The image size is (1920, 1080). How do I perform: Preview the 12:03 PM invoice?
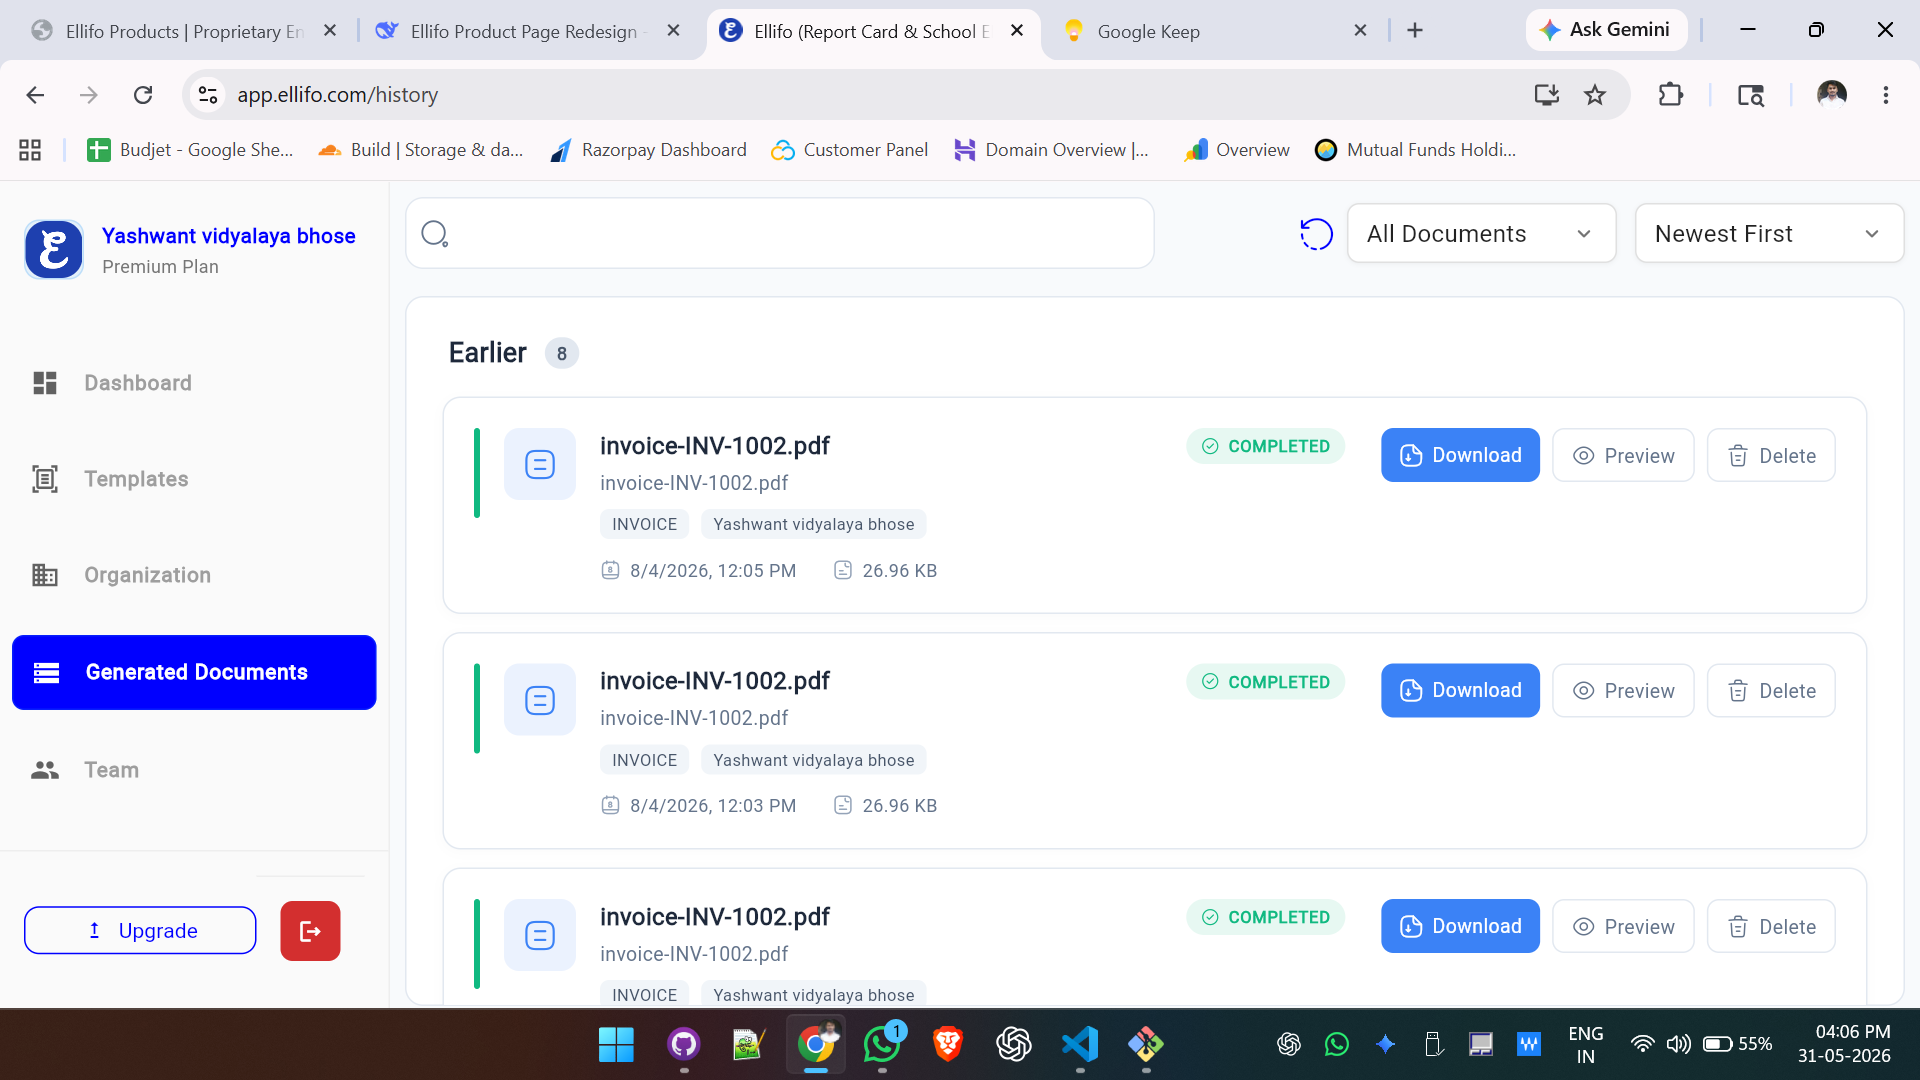point(1623,690)
